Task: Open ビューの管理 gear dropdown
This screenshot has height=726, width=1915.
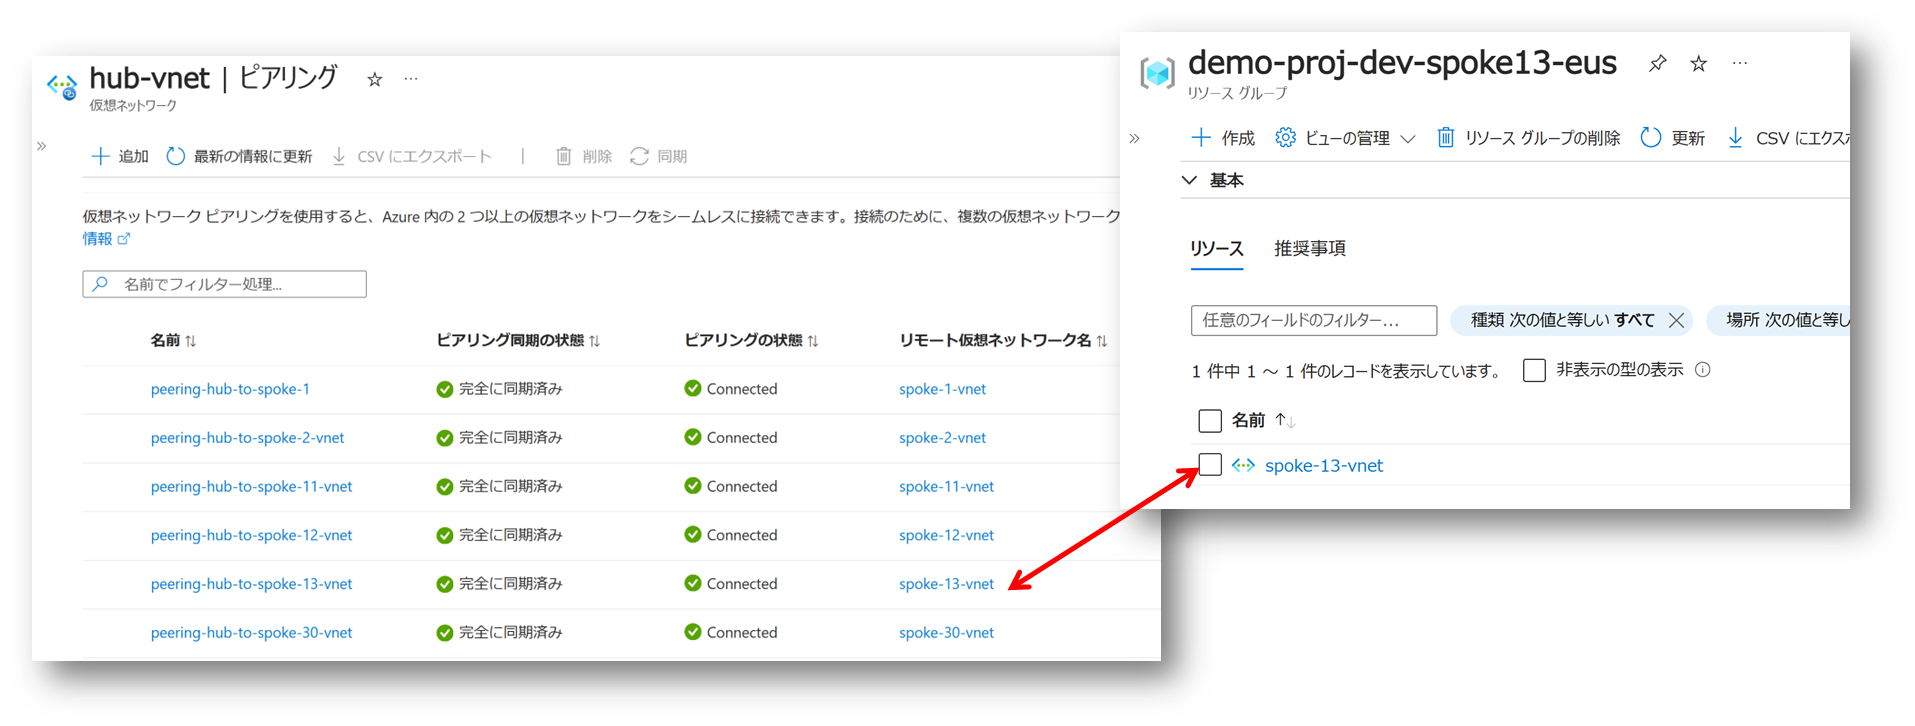Action: click(1345, 138)
